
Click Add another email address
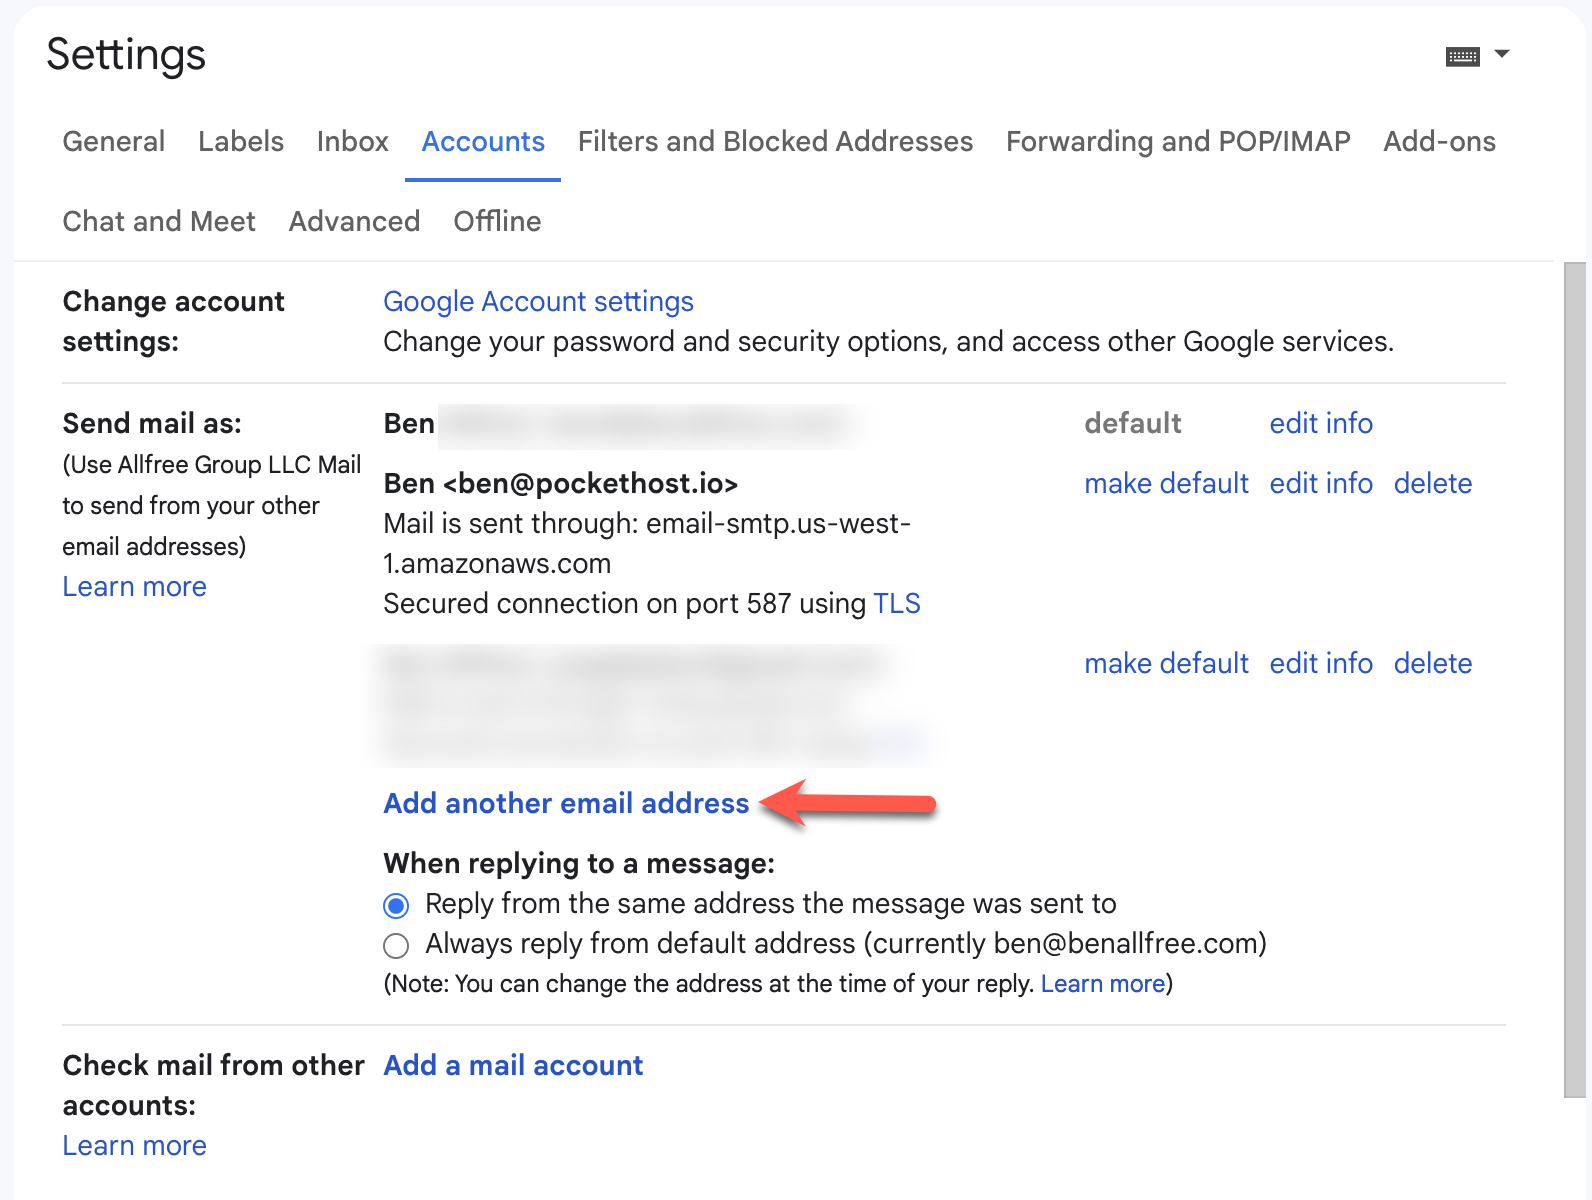coord(566,804)
